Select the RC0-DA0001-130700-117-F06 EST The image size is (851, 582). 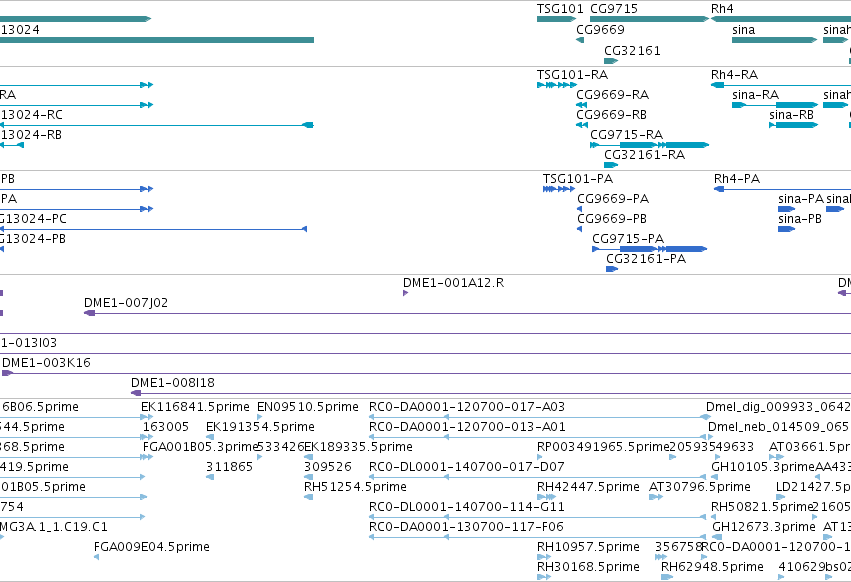538,537
